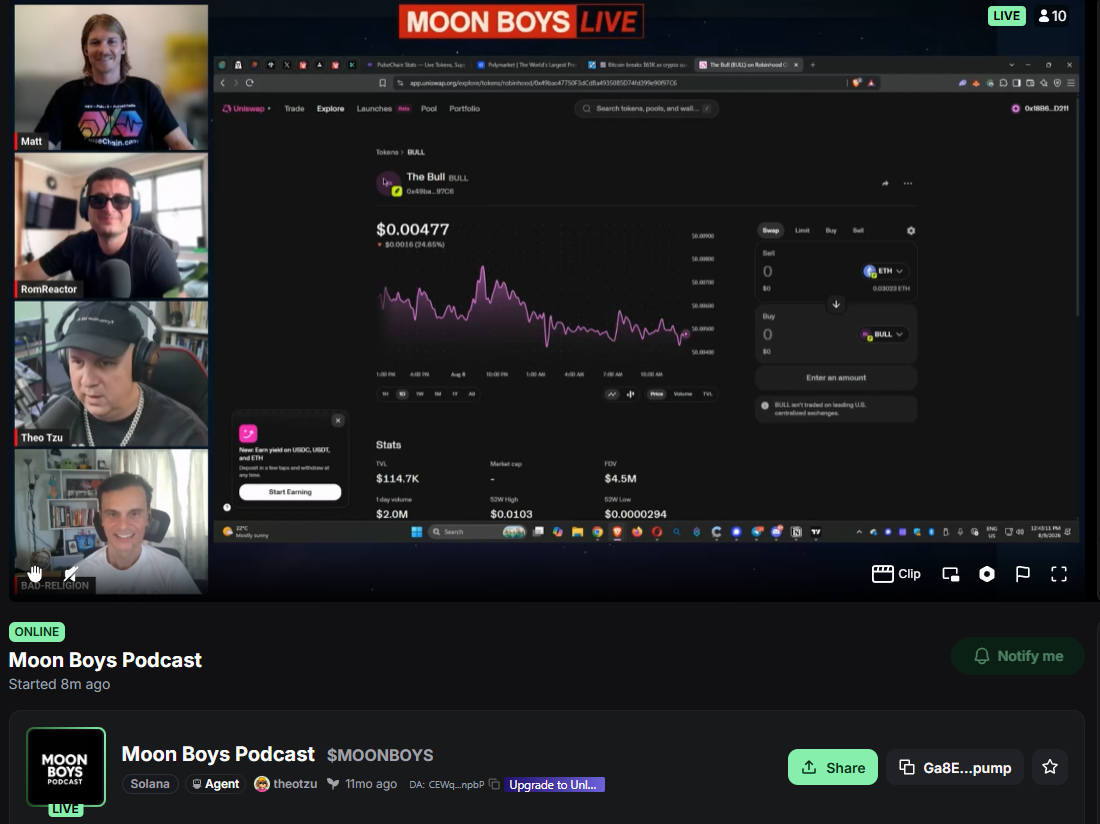
Task: Select the 1M chart timeframe
Action: coord(437,394)
